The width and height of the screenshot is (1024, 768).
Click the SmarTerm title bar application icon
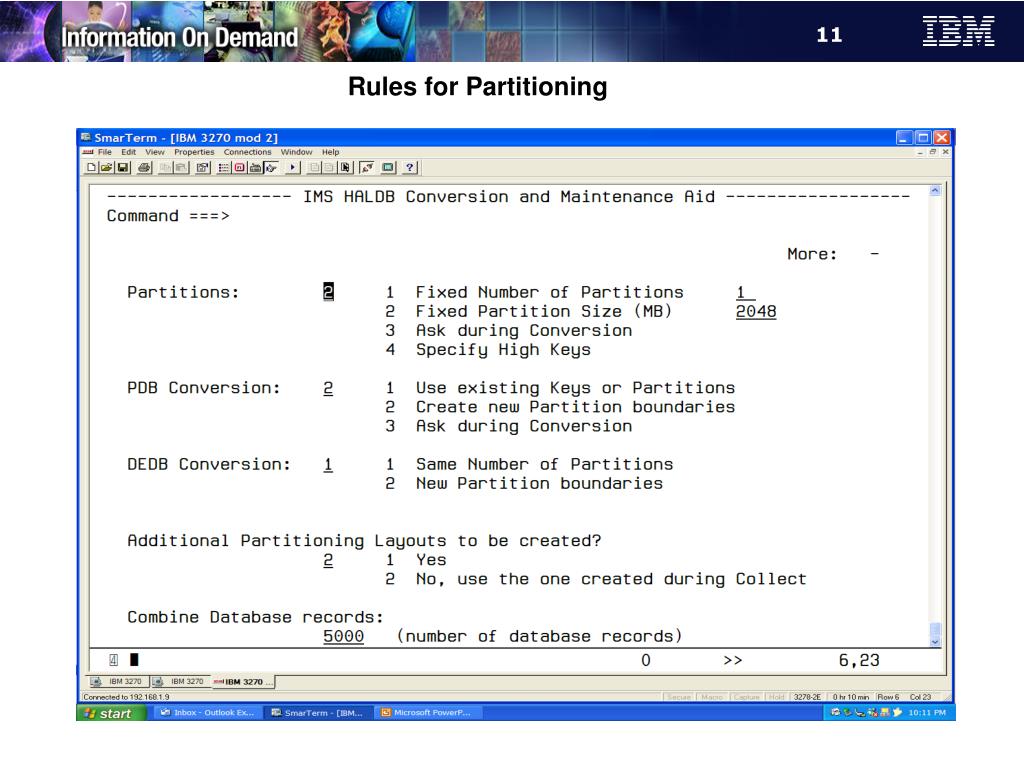(86, 137)
